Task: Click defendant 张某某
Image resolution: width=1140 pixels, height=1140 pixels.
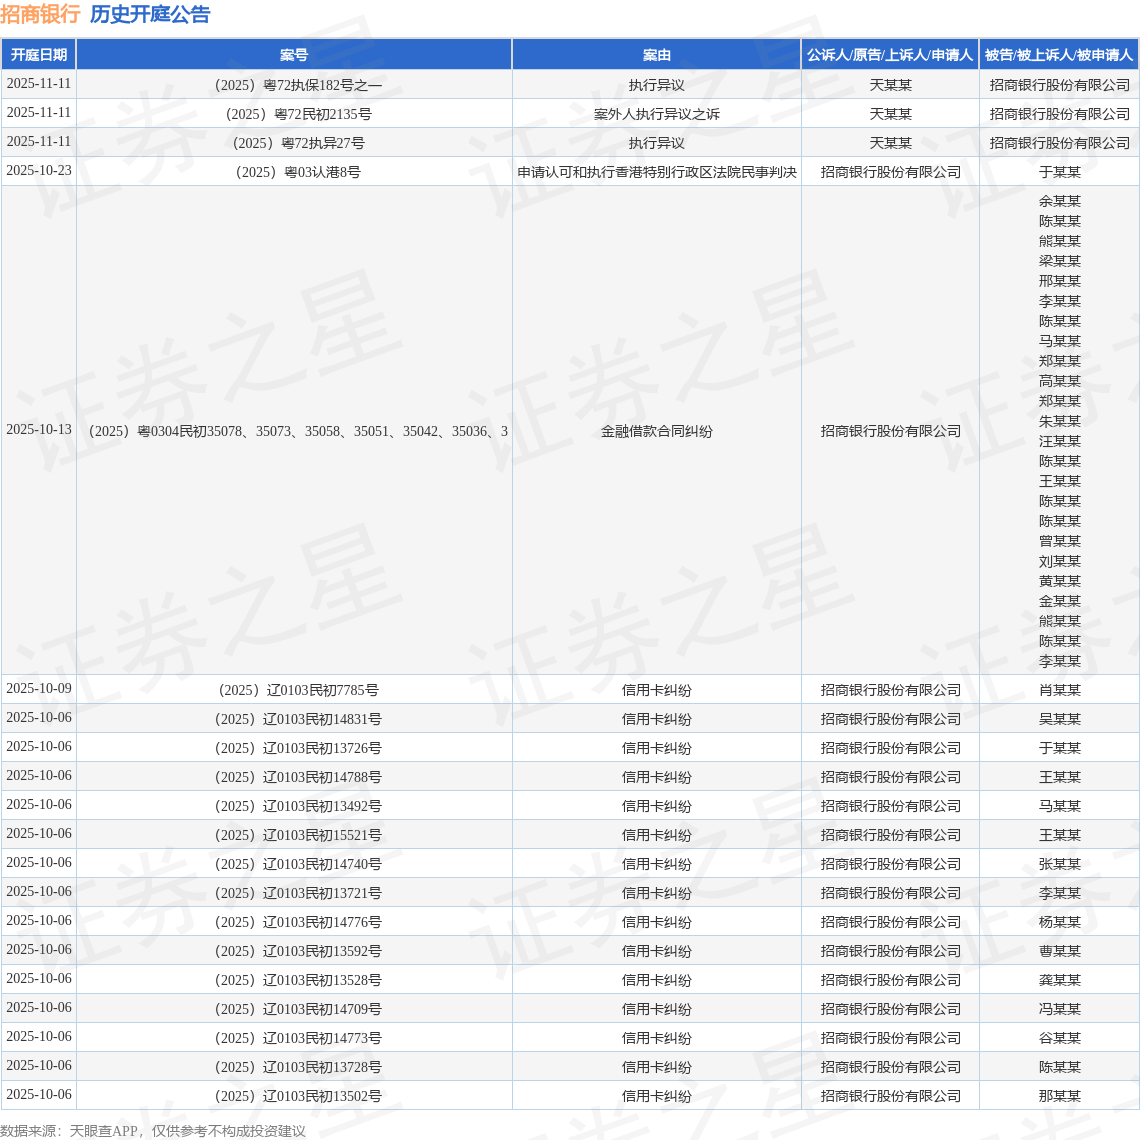Action: point(1059,864)
